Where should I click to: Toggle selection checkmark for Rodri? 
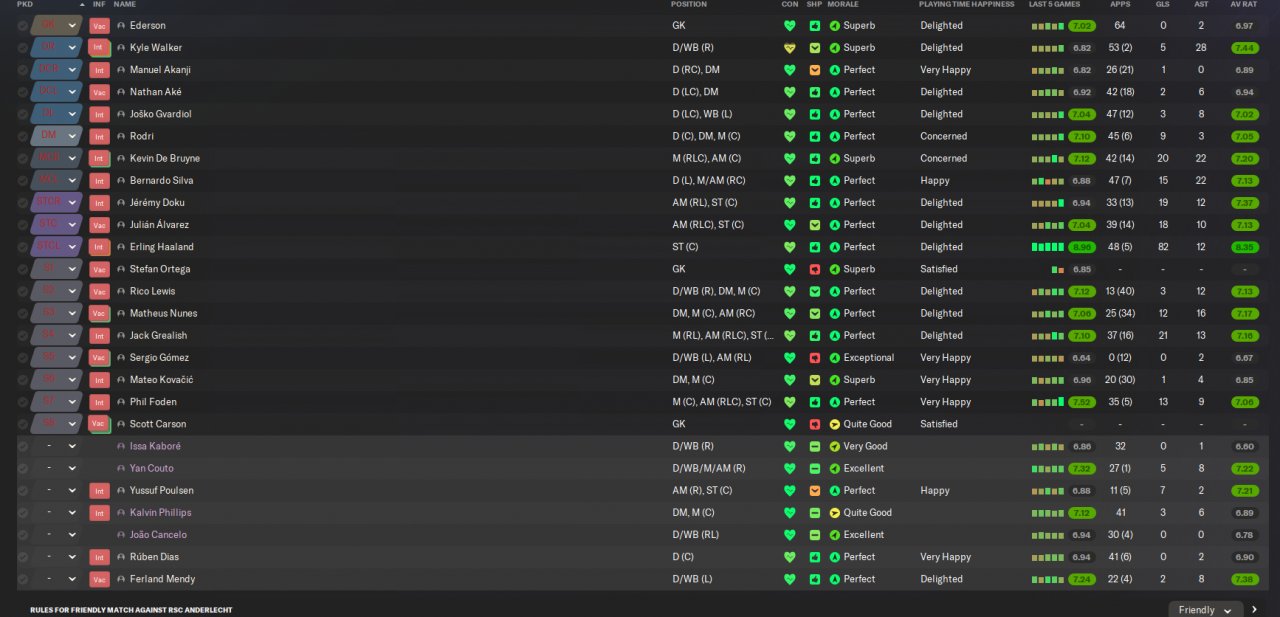22,136
